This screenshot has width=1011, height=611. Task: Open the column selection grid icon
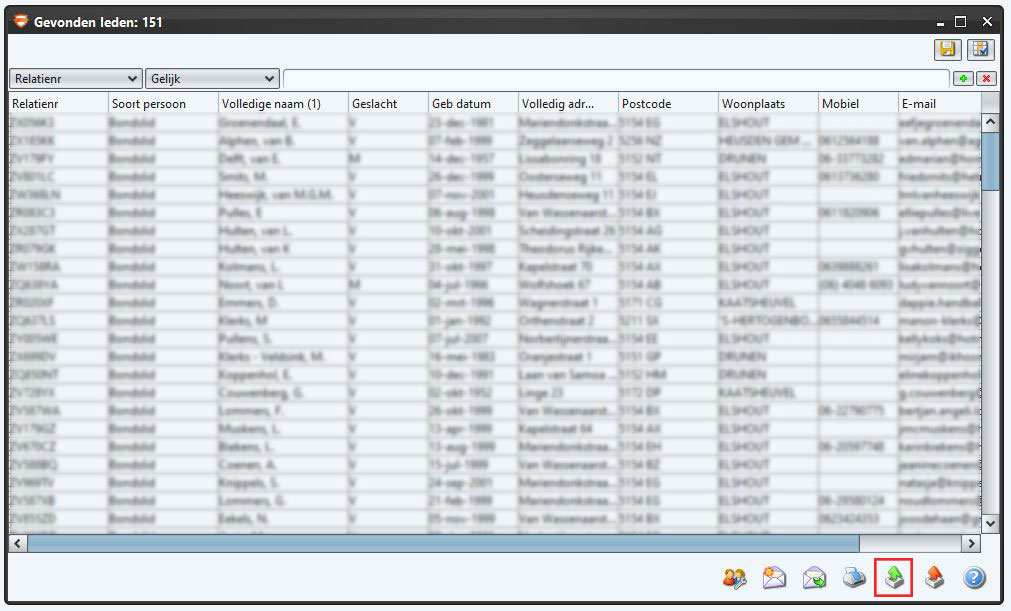980,50
